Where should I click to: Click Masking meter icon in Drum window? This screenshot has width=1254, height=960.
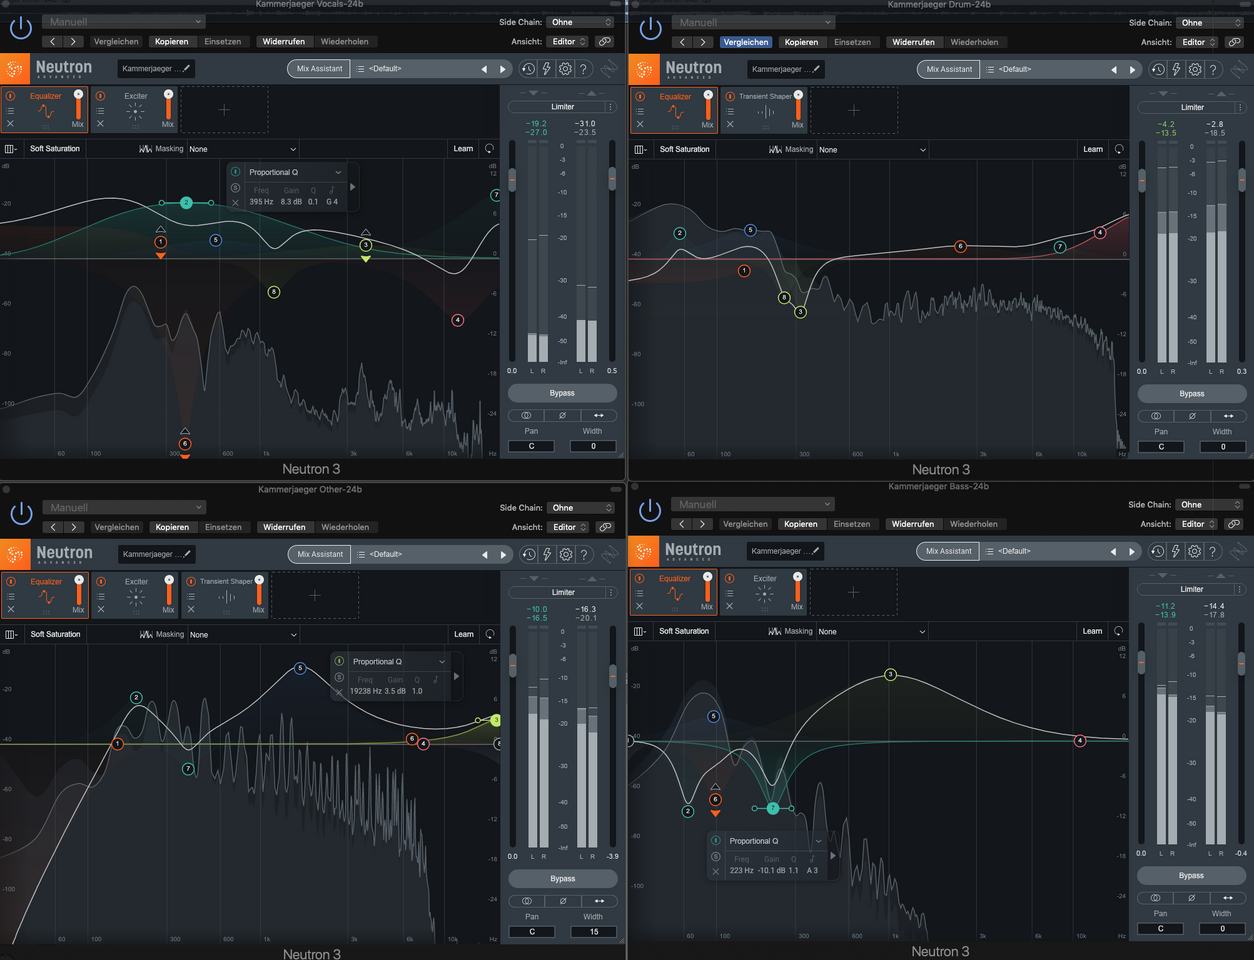point(775,149)
